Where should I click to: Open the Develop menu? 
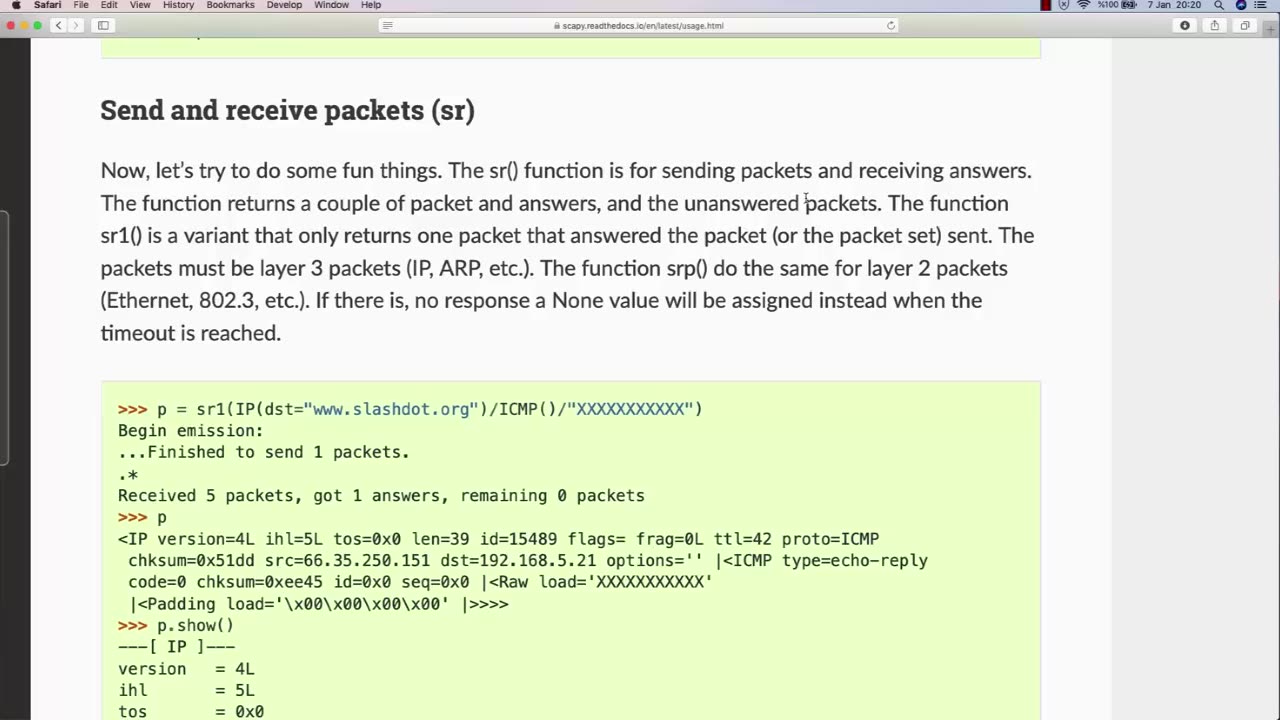click(x=284, y=5)
